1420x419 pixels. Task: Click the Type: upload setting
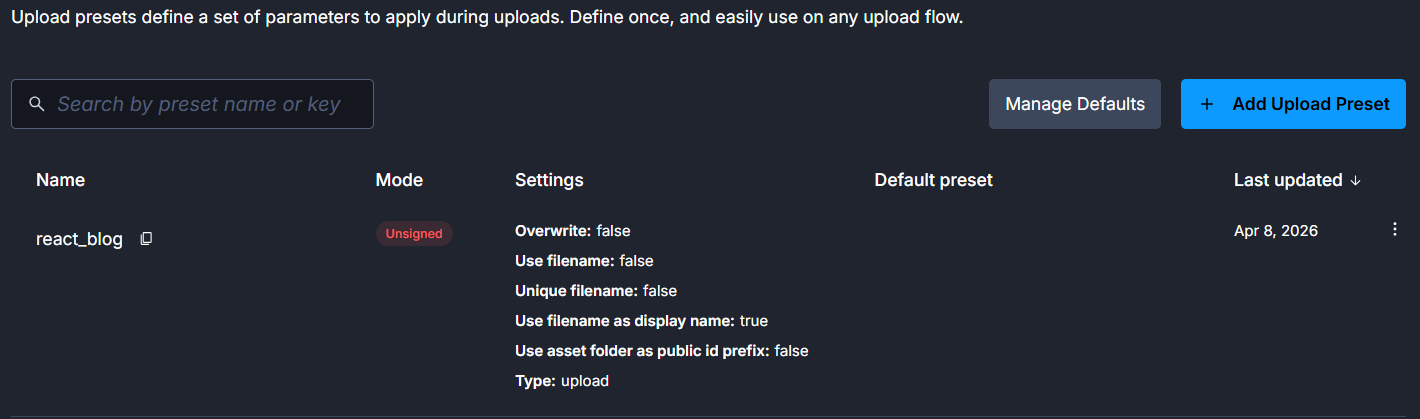[x=561, y=381]
